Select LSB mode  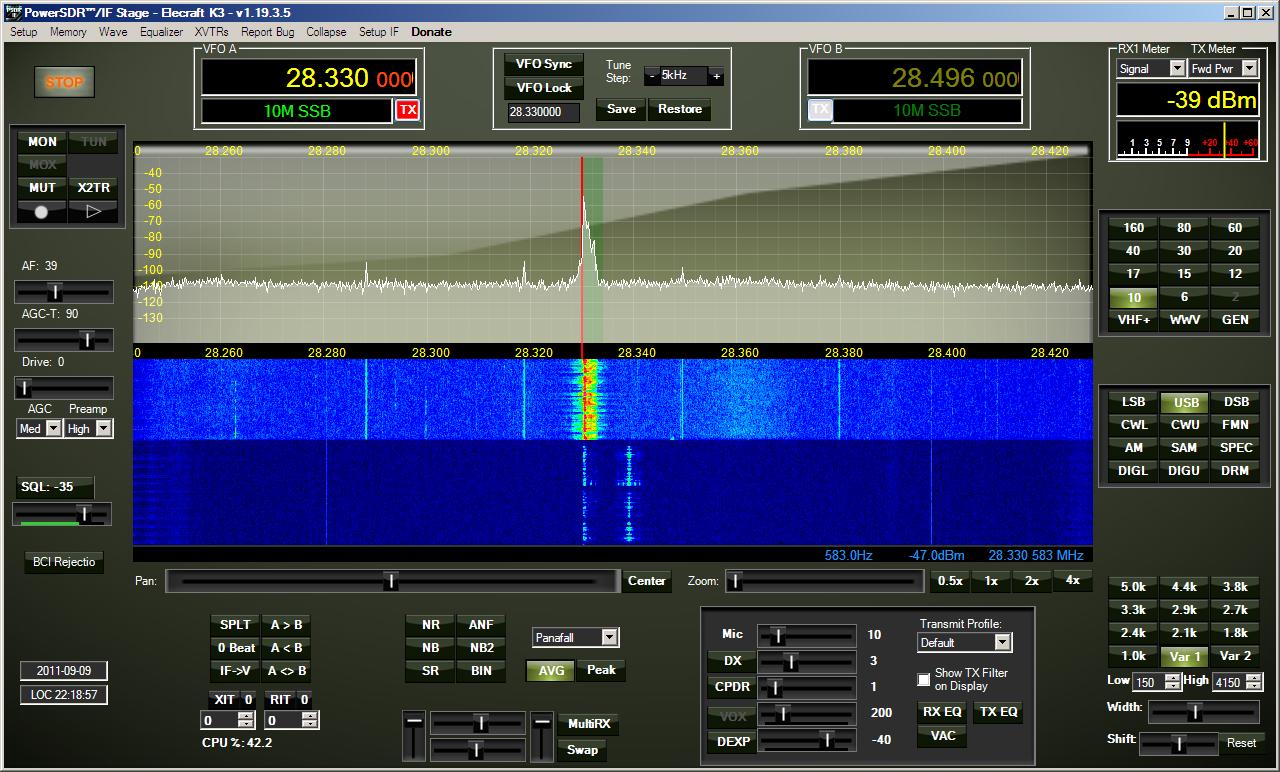[x=1133, y=402]
